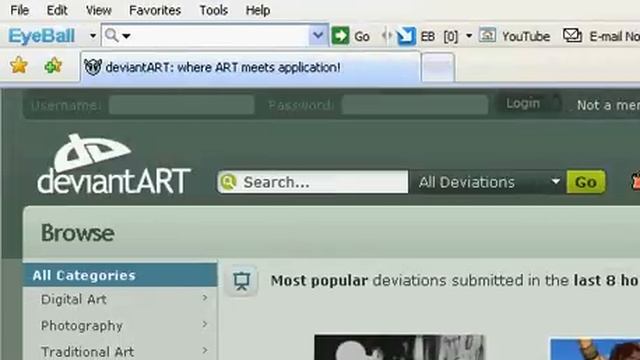
Task: Click the green site search magnifier icon
Action: pos(229,182)
